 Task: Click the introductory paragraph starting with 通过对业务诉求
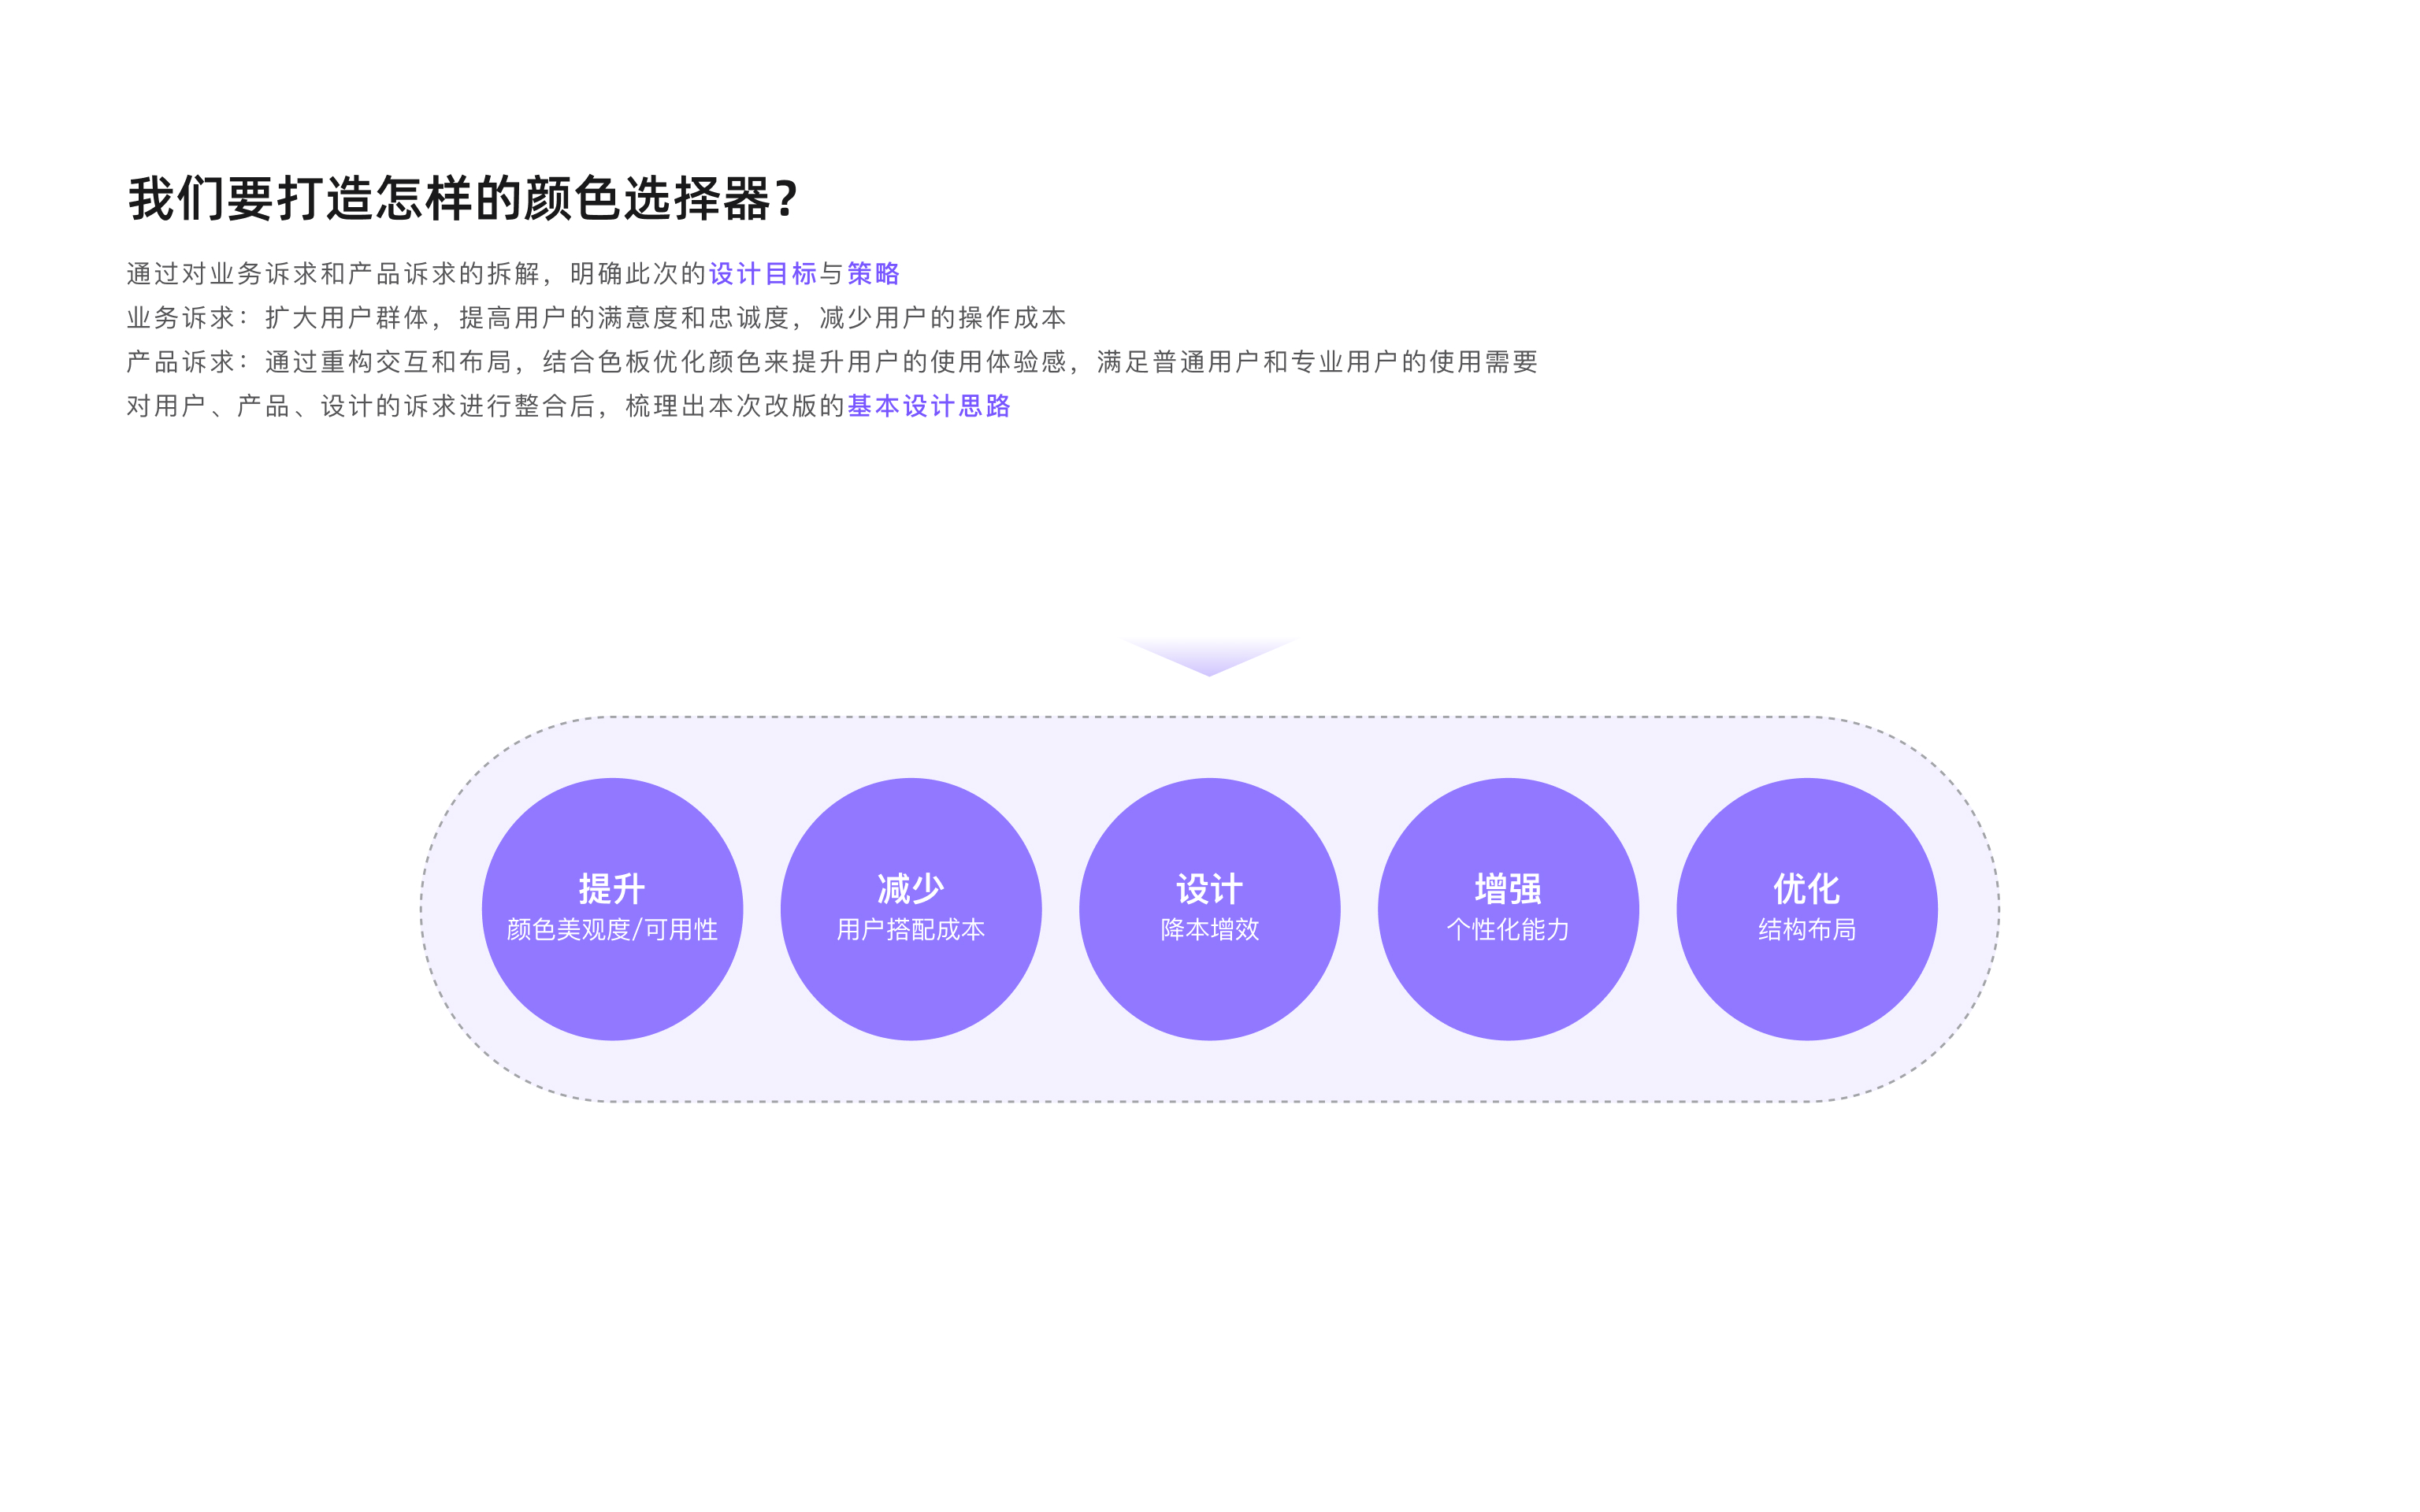click(513, 273)
